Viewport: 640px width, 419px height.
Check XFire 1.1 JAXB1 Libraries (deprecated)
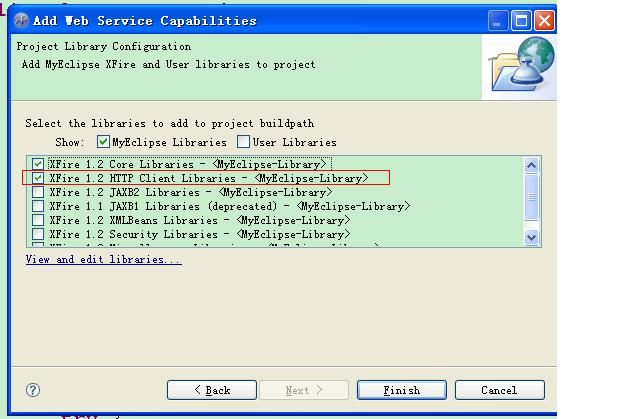(x=38, y=206)
